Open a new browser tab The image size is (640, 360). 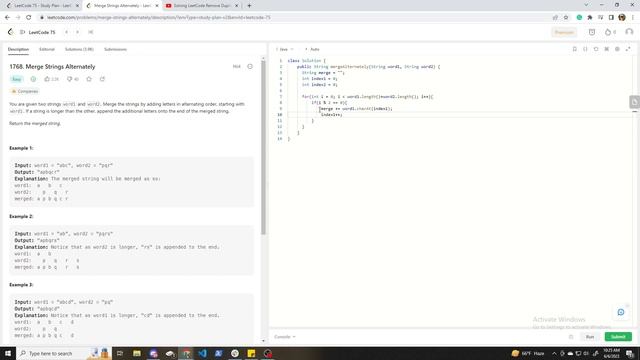coord(249,6)
